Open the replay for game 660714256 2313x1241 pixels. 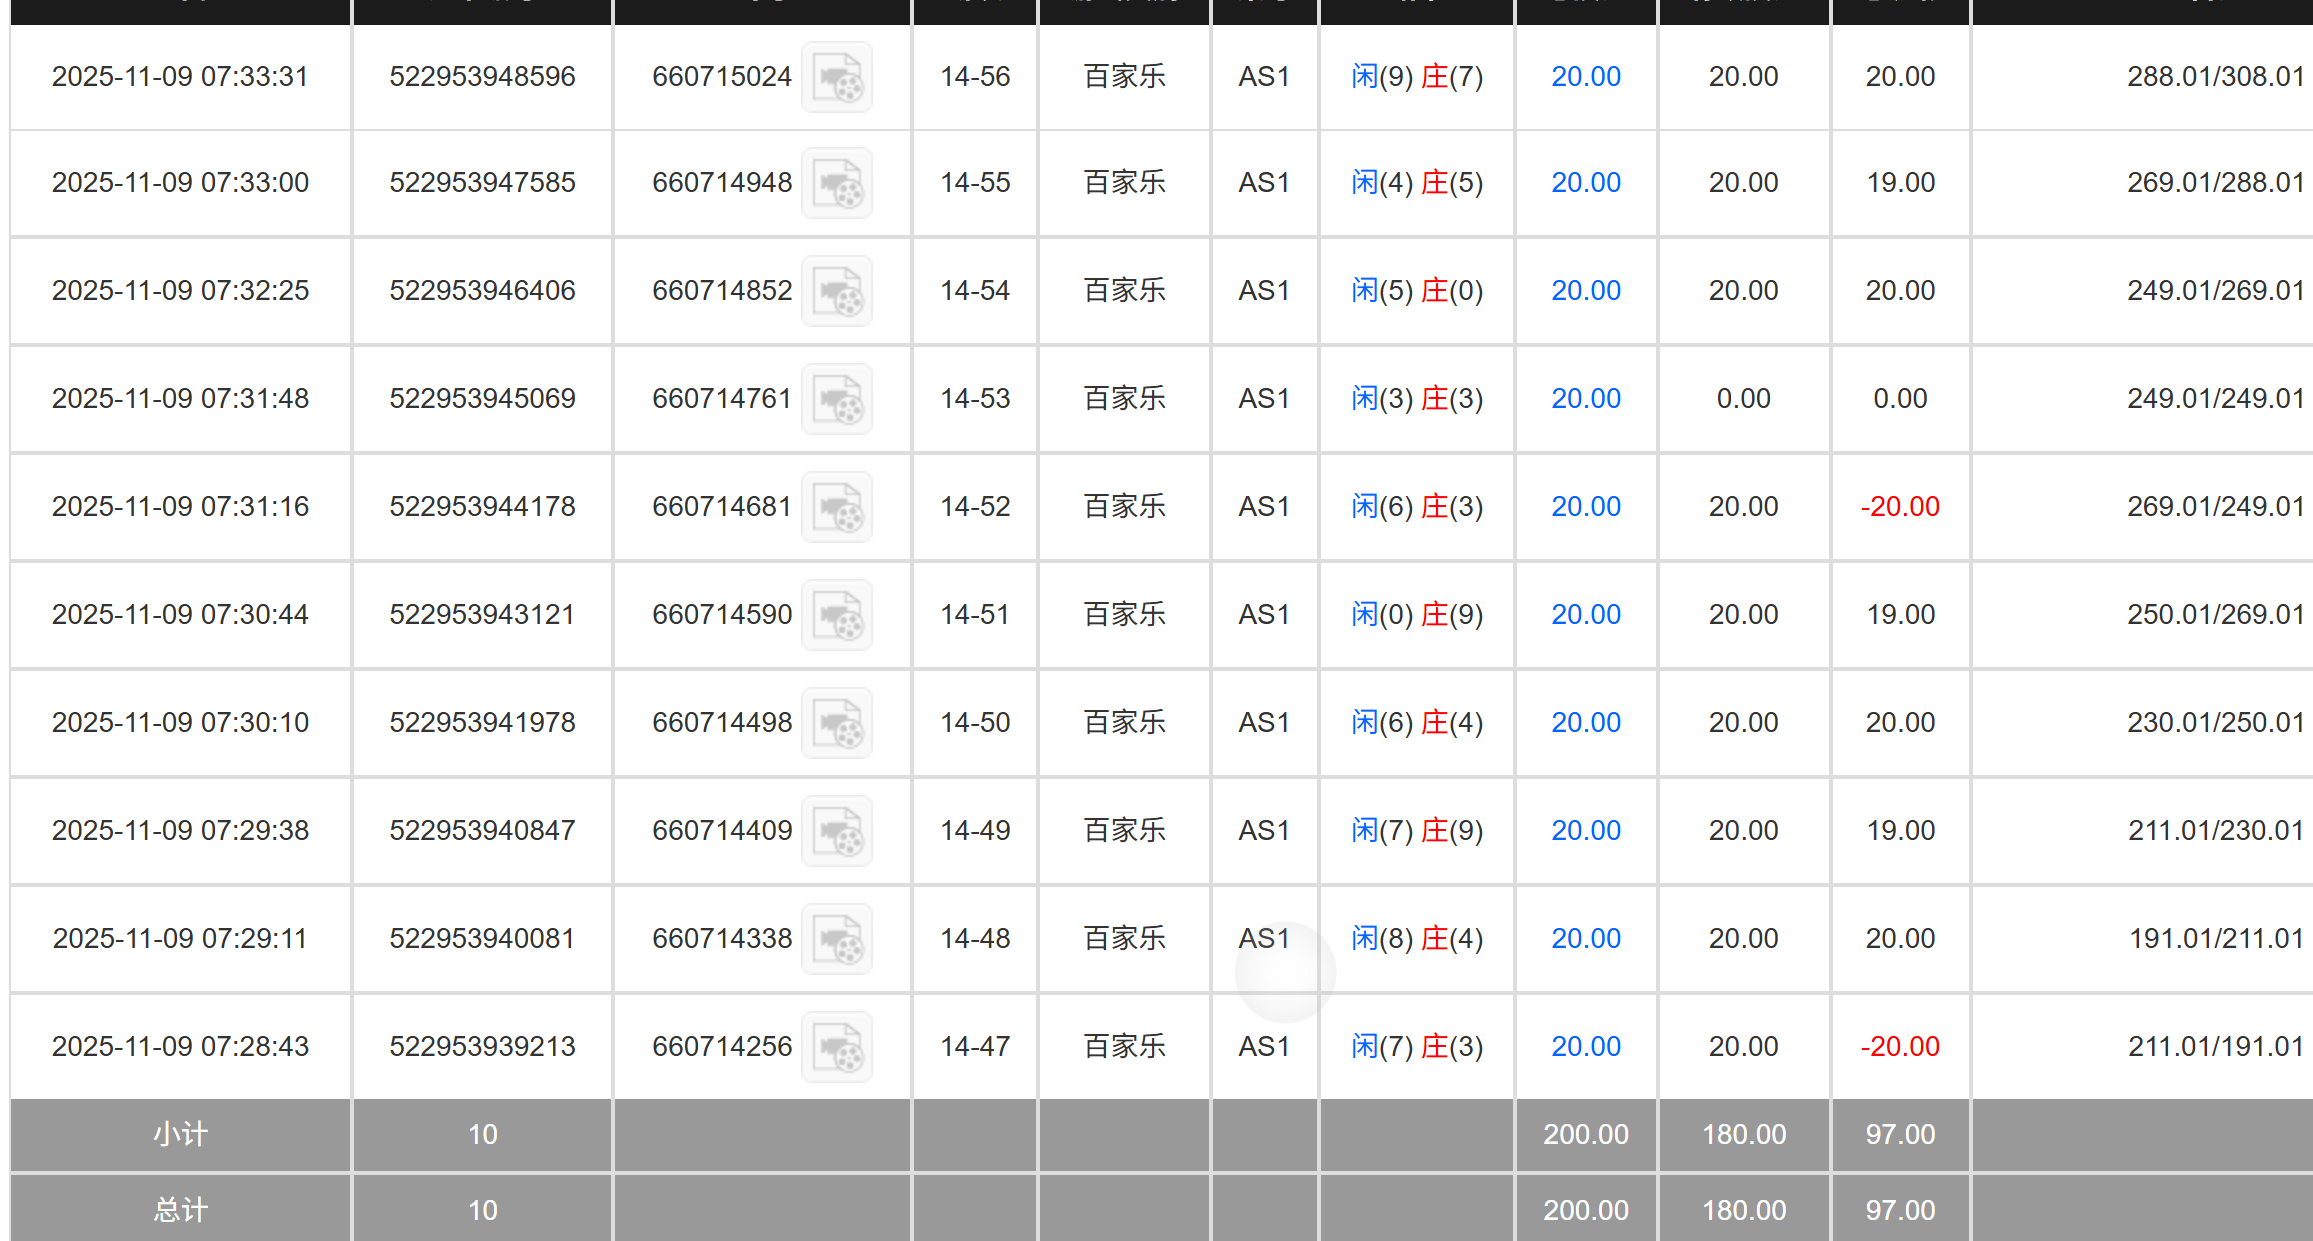(x=836, y=1046)
